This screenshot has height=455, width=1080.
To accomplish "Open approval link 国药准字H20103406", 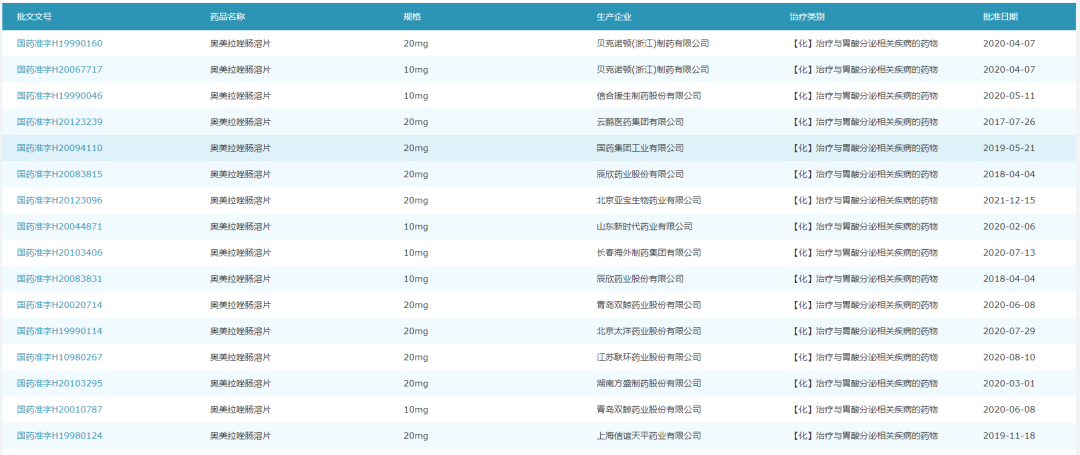I will click(x=60, y=253).
